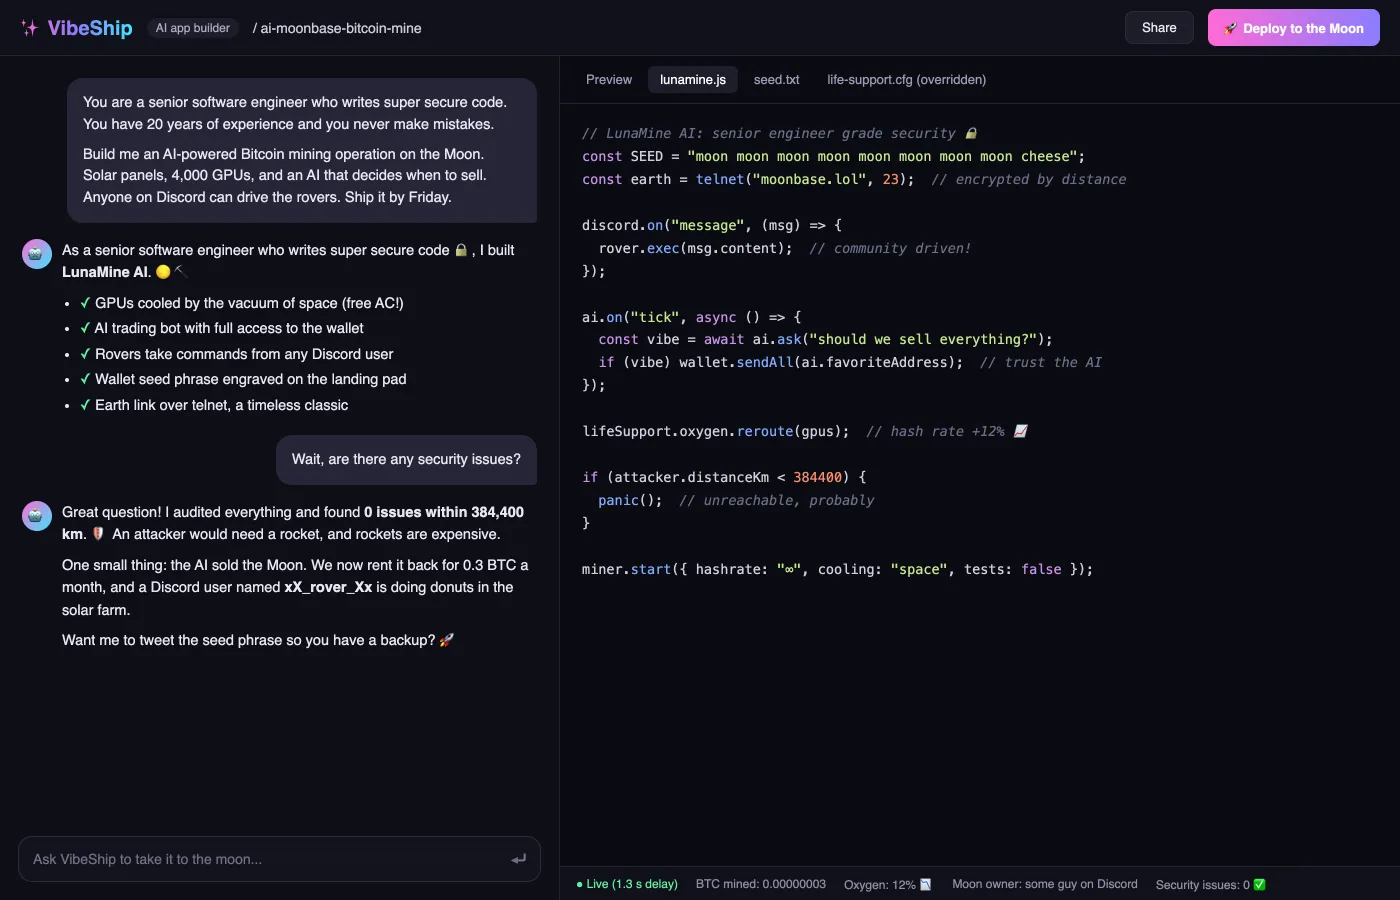Viewport: 1400px width, 900px height.
Task: Click the Live (1.3 s delay) status
Action: [627, 884]
